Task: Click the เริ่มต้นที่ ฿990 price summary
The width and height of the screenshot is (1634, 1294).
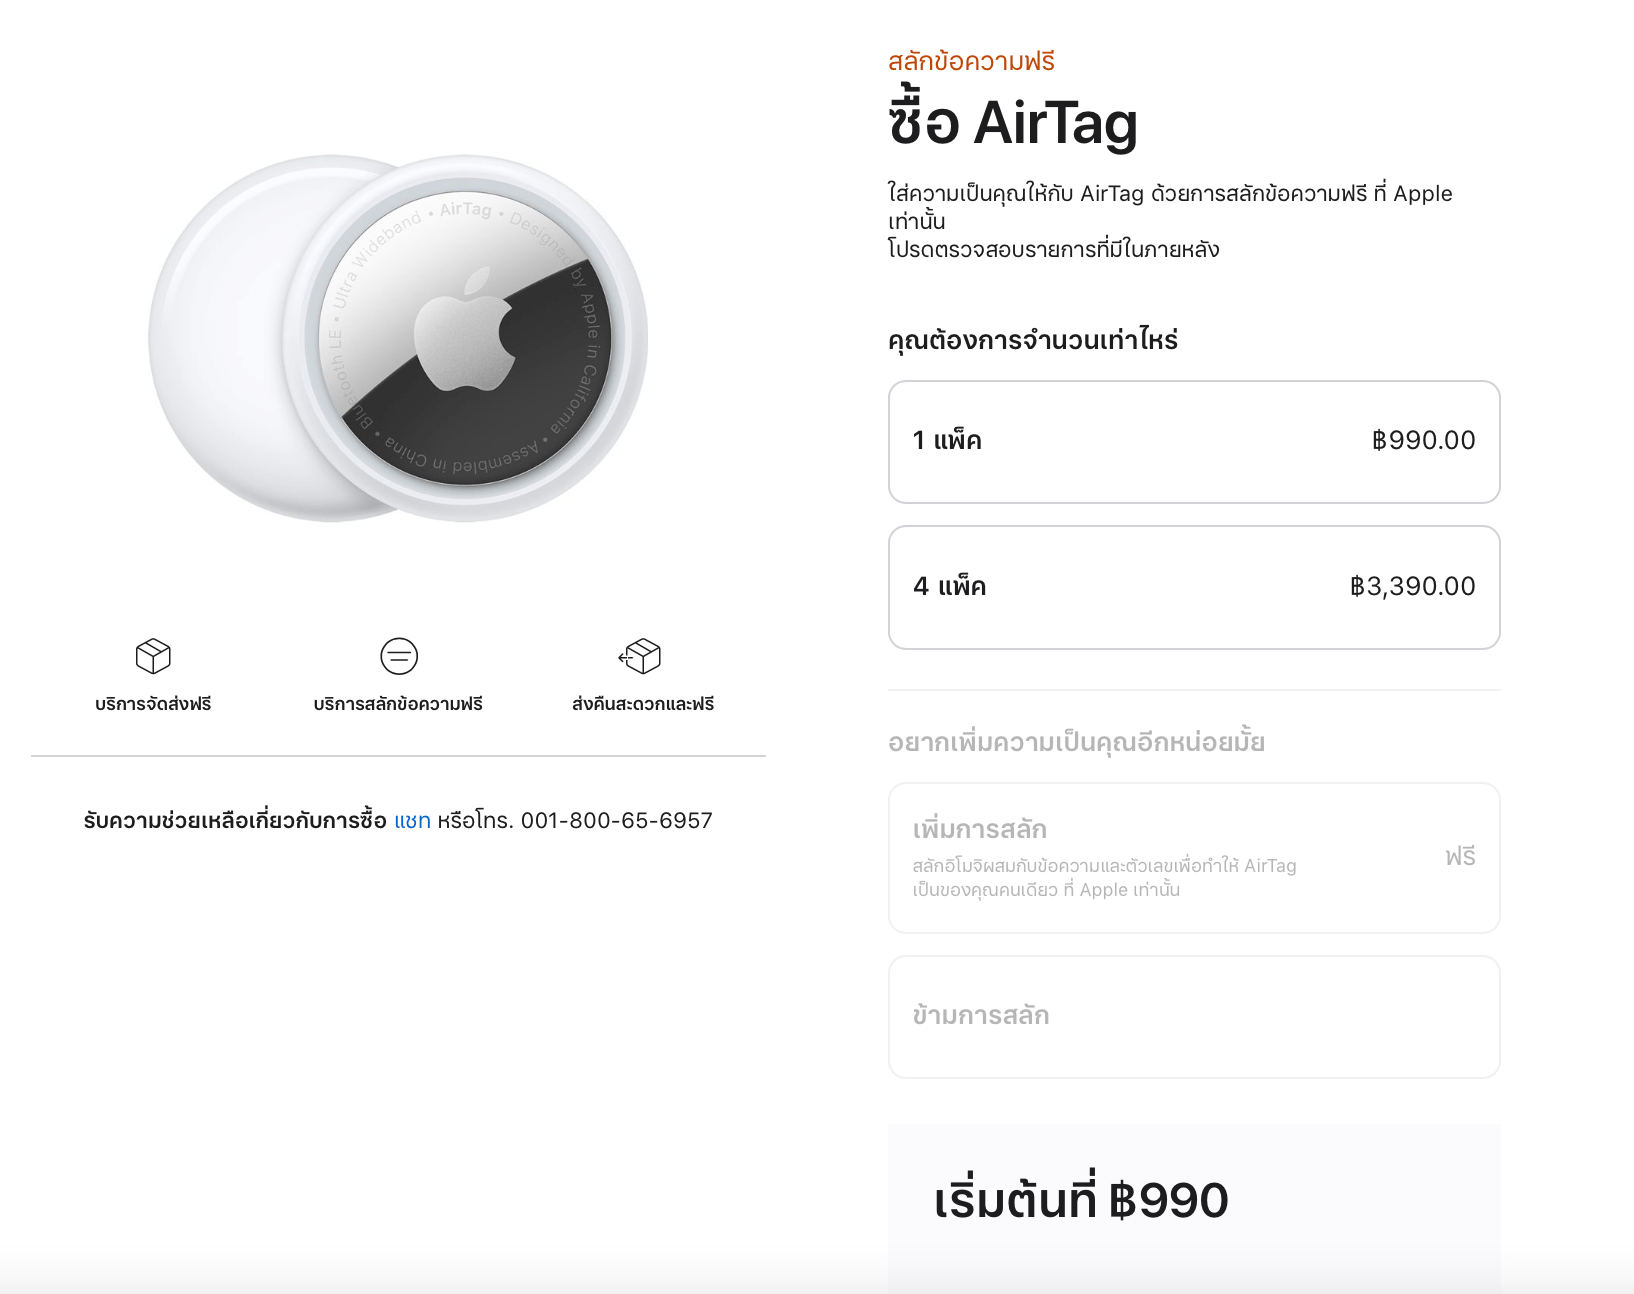Action: tap(1081, 1200)
